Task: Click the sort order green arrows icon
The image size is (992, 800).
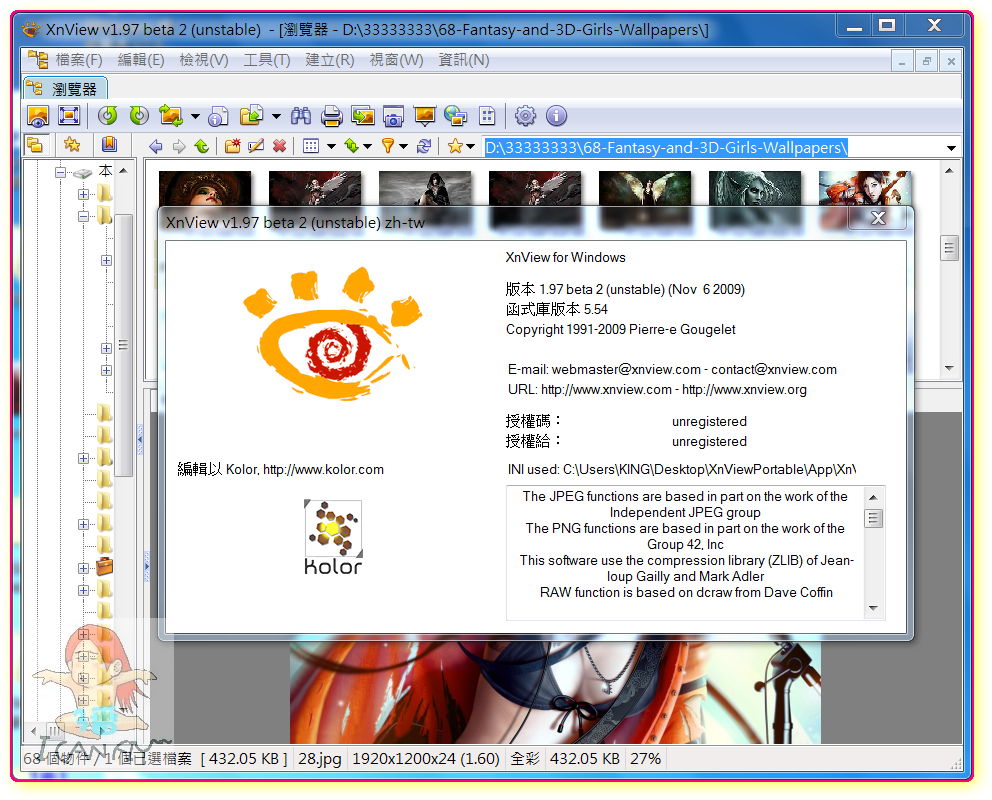Action: (352, 147)
